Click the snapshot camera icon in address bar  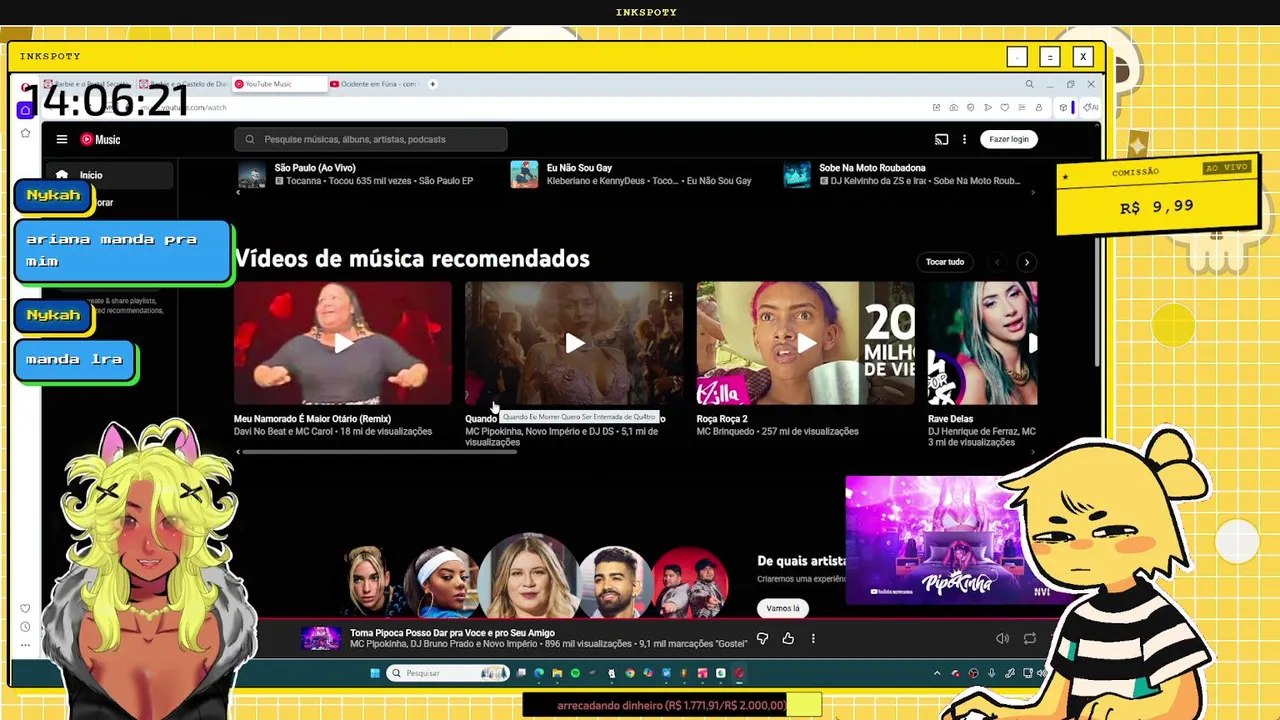[953, 107]
